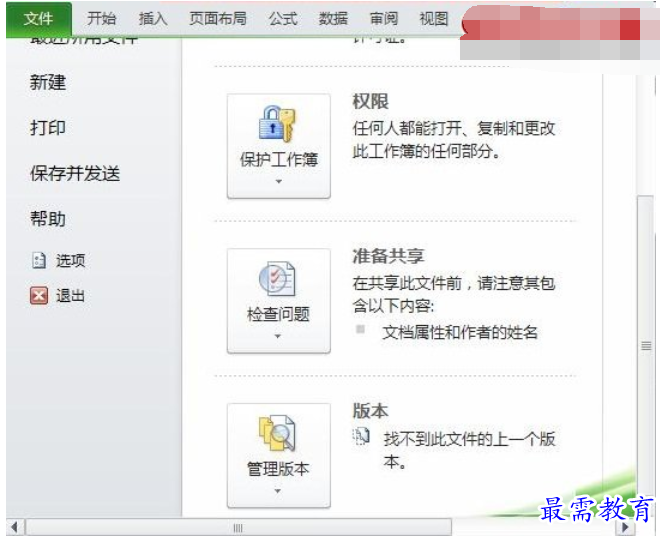Click the horizontal scrollbar left arrow
Image resolution: width=662 pixels, height=541 pixels.
(15, 527)
